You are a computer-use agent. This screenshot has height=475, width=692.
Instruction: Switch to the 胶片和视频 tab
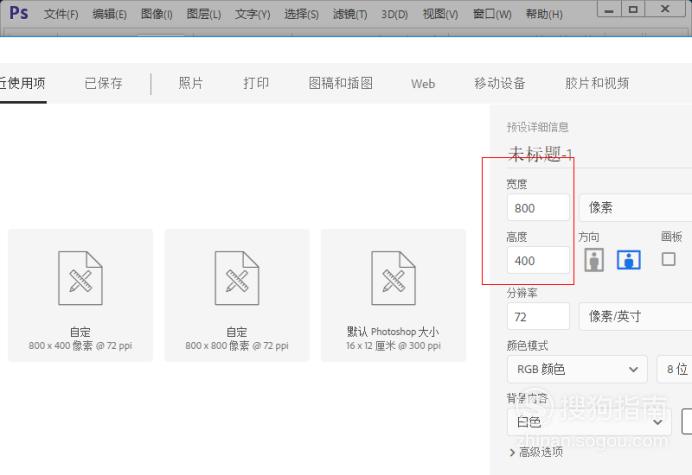coord(597,83)
